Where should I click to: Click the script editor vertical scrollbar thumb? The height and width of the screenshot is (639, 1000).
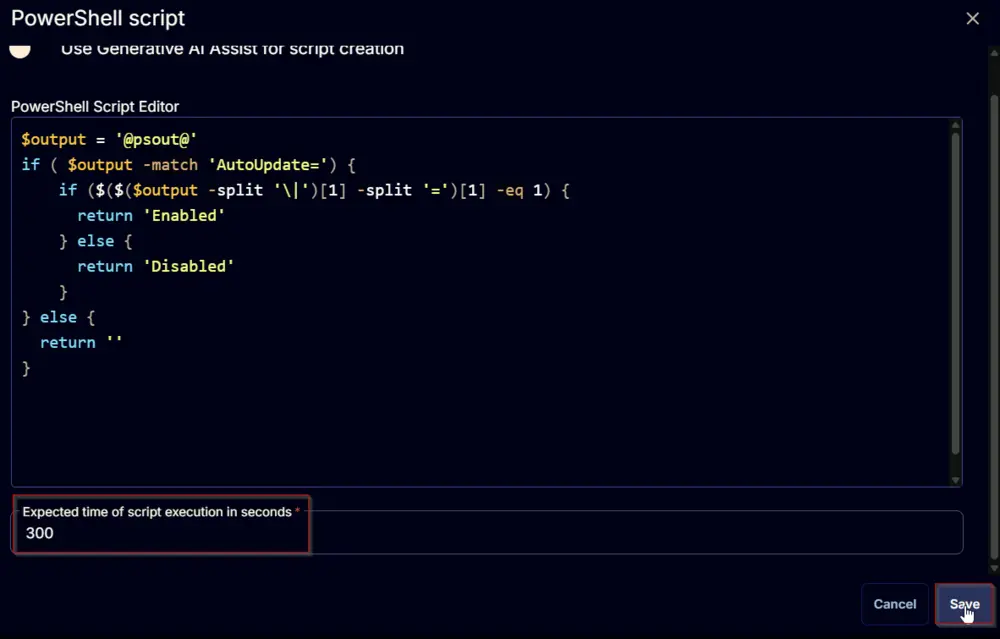point(955,293)
